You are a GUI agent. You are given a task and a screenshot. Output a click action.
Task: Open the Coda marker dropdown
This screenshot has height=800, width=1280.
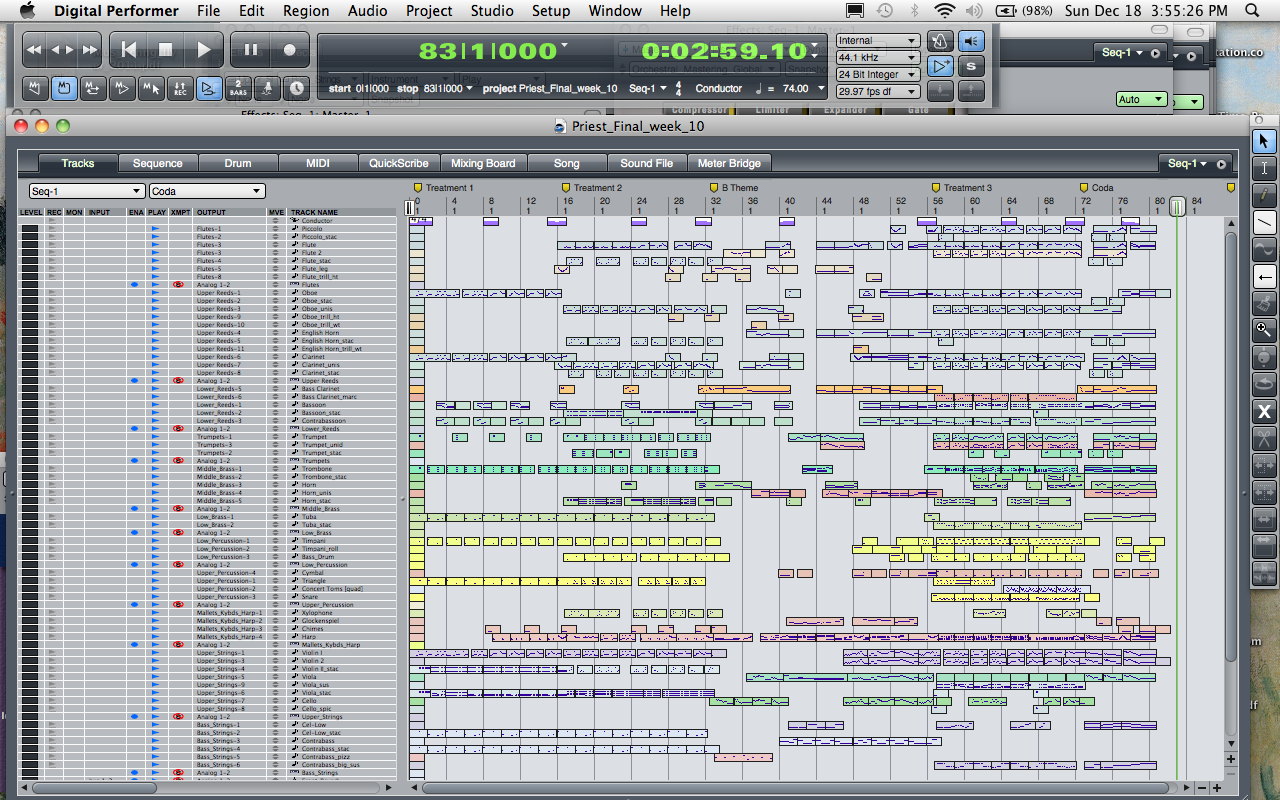tap(207, 191)
